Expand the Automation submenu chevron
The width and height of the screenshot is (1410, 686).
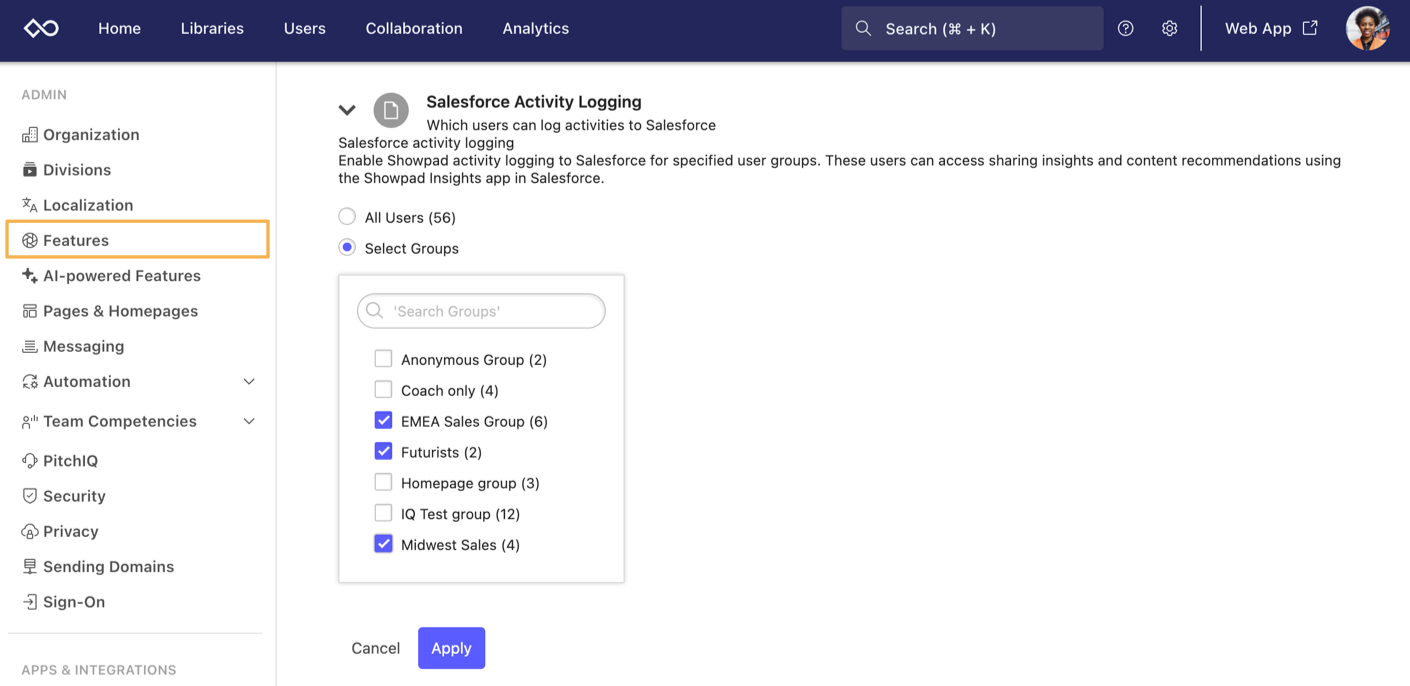pos(249,381)
